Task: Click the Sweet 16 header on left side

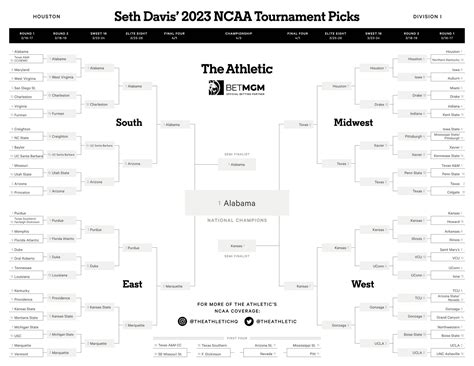Action: [x=98, y=36]
